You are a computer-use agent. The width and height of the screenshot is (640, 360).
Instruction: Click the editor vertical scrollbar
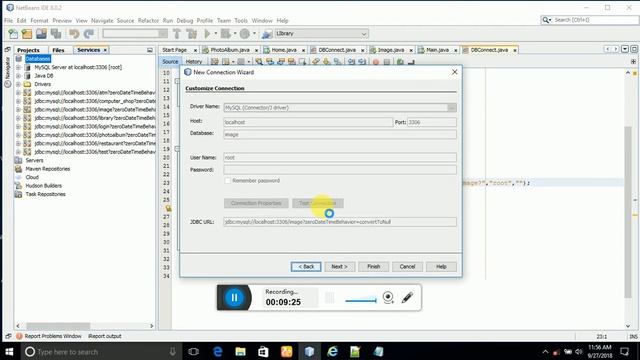[628, 212]
